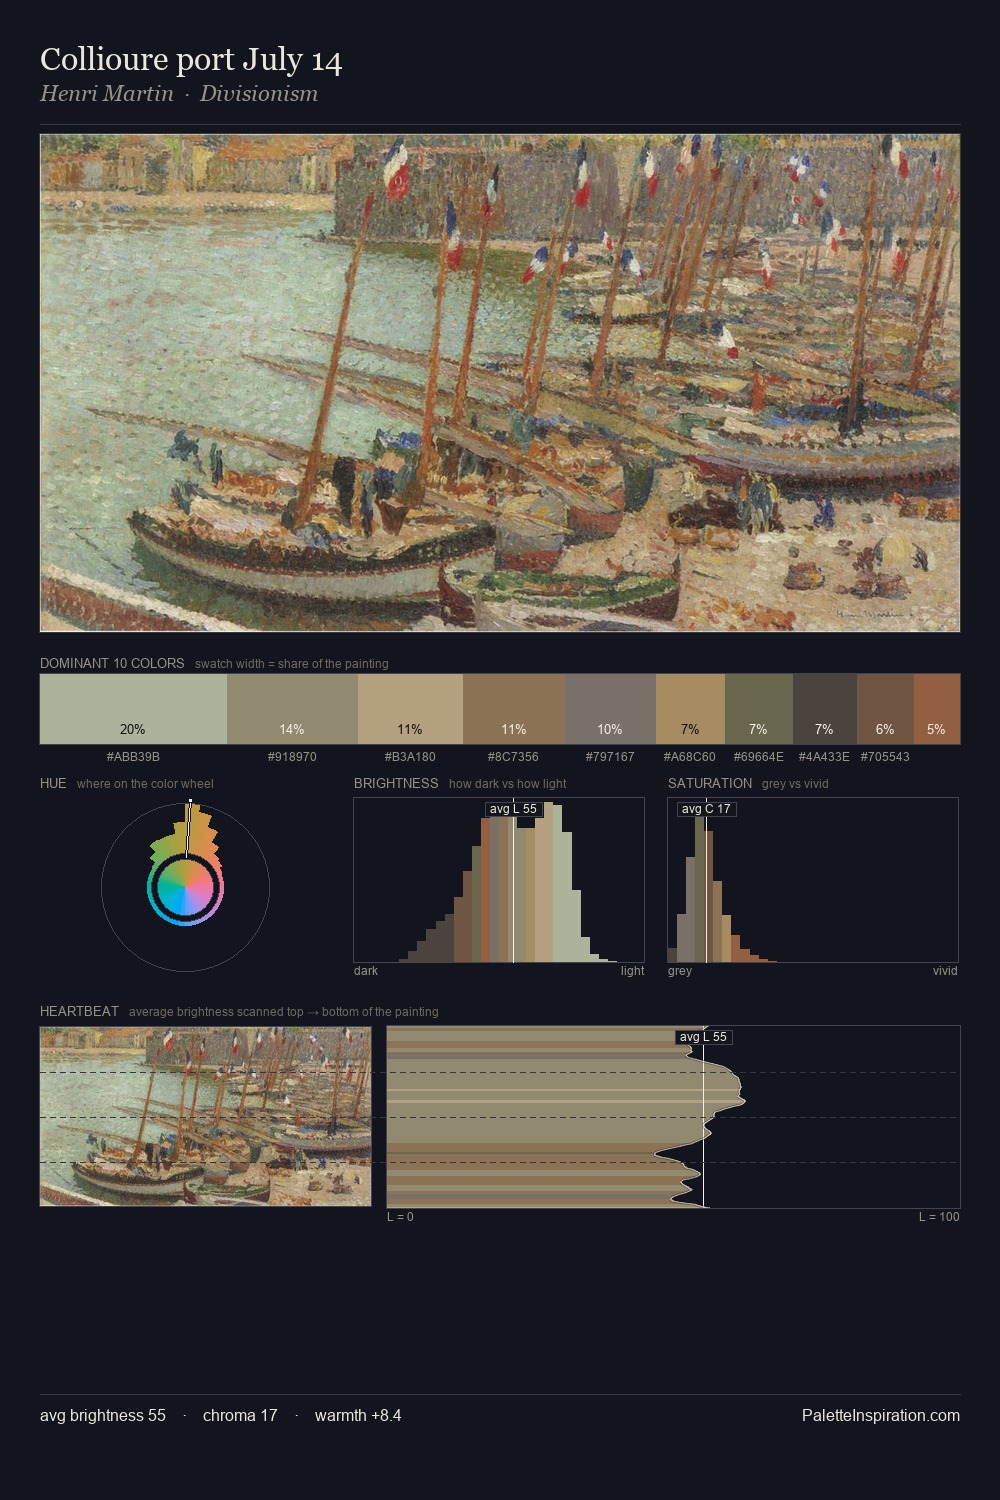Choose the 6% brown swatch
The width and height of the screenshot is (1000, 1500).
(885, 709)
